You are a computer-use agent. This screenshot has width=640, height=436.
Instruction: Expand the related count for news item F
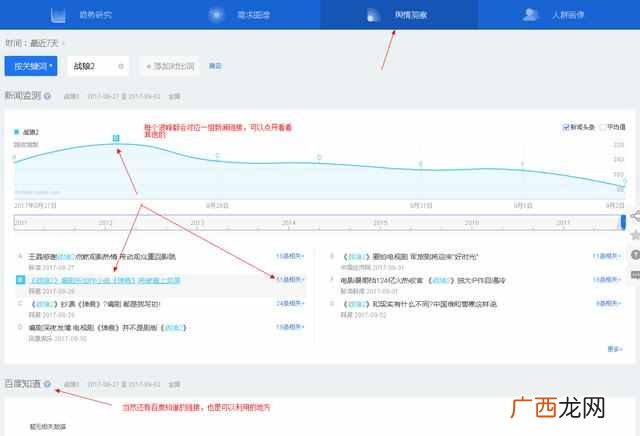pyautogui.click(x=607, y=280)
